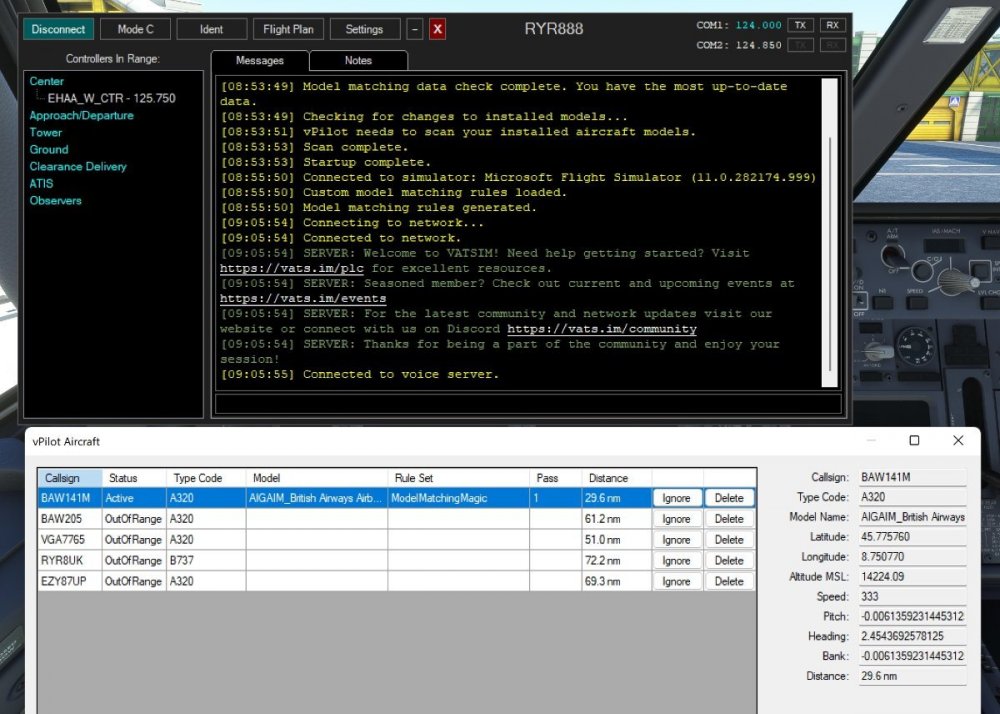
Task: Click the message text input field
Action: [x=527, y=404]
